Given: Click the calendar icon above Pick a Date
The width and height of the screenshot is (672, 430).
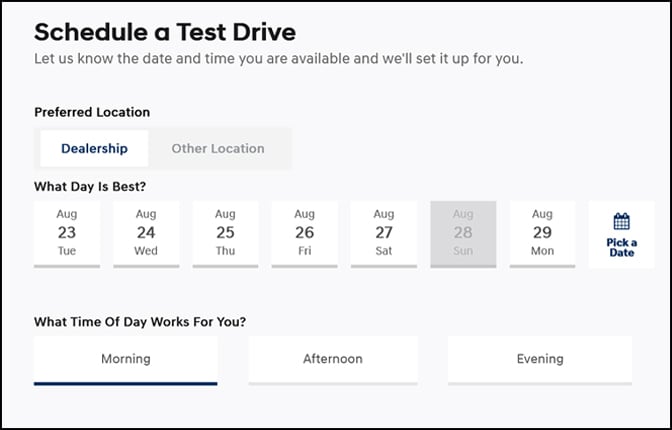Looking at the screenshot, I should [621, 222].
